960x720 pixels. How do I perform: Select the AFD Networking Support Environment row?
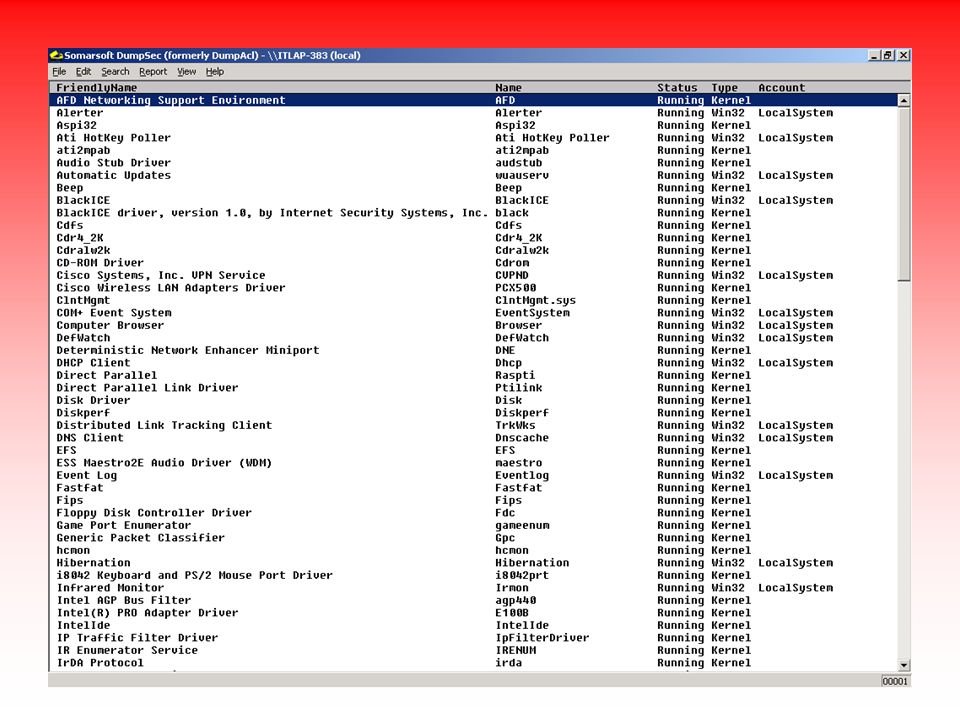pyautogui.click(x=473, y=100)
